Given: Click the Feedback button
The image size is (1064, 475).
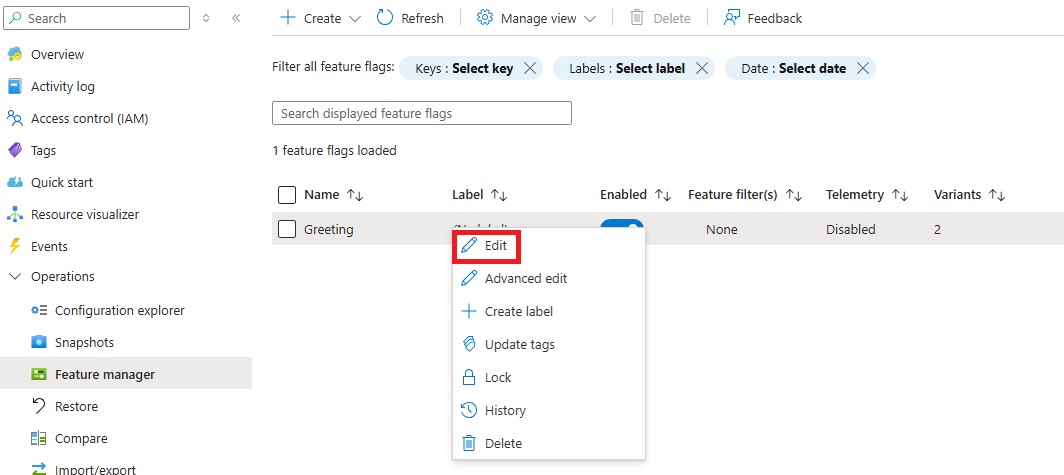Looking at the screenshot, I should tap(762, 18).
